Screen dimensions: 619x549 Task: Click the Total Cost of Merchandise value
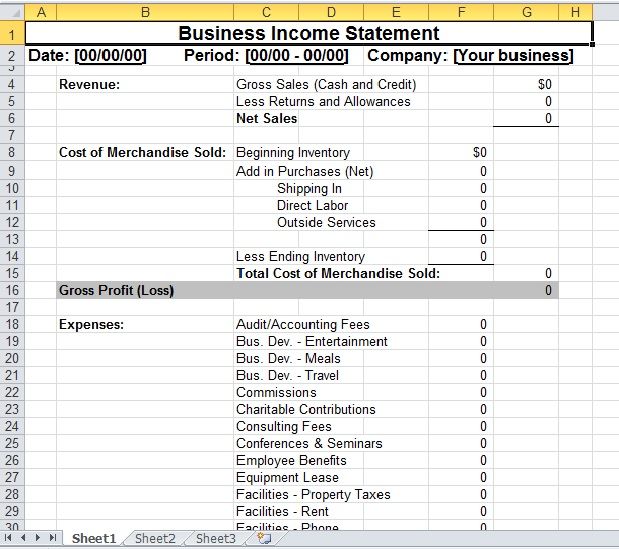(526, 274)
